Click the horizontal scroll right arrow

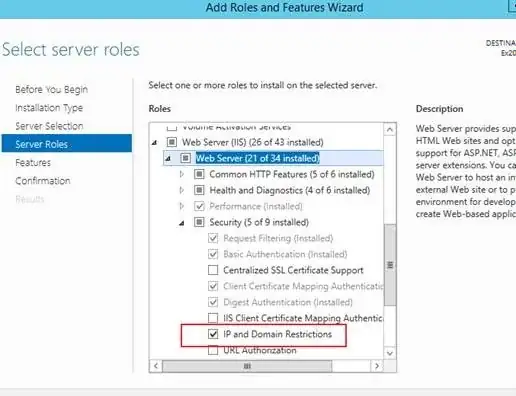(x=377, y=366)
